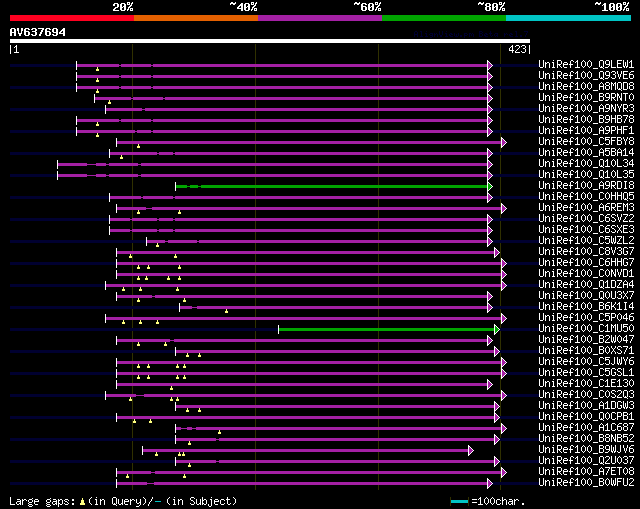Select the UniRef100_A9PHF1 label

click(586, 131)
